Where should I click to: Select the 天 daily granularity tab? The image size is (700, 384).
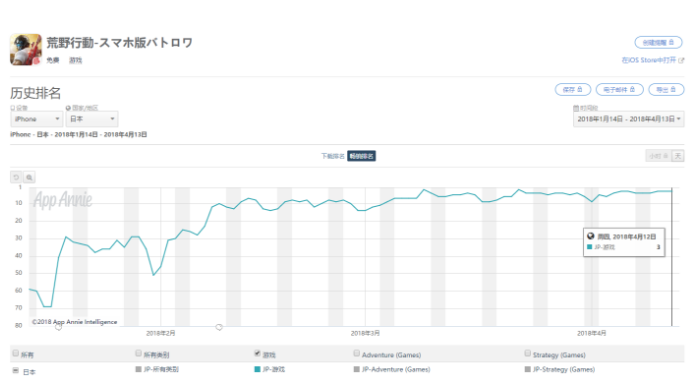coord(678,156)
